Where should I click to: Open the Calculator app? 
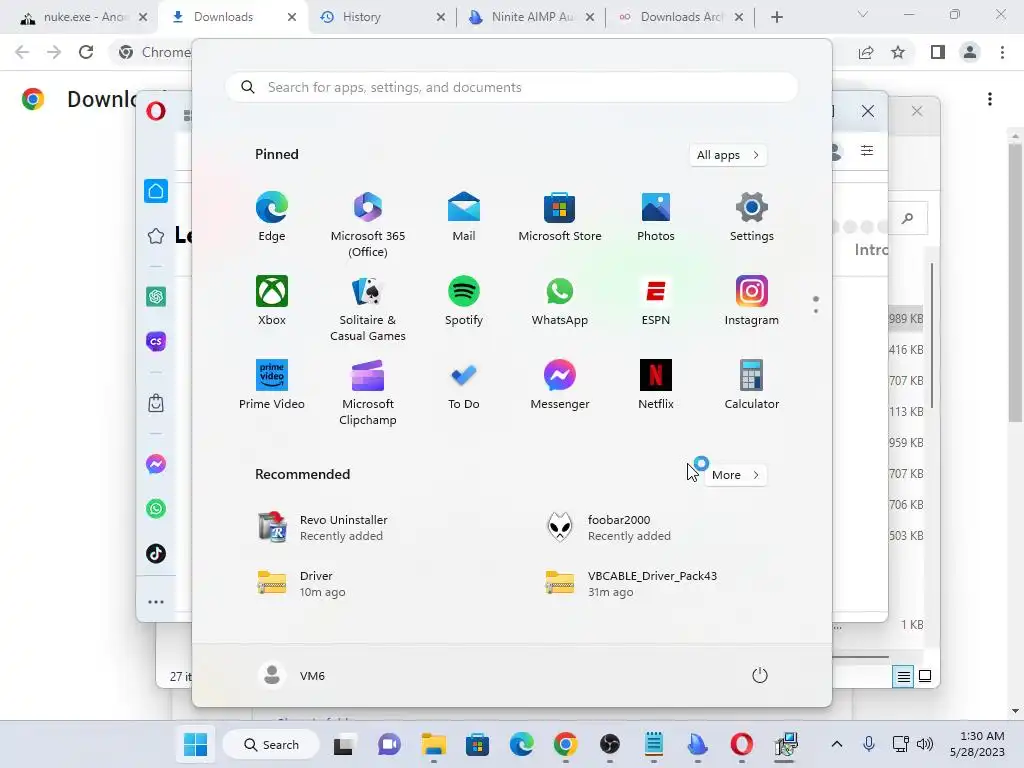[752, 385]
